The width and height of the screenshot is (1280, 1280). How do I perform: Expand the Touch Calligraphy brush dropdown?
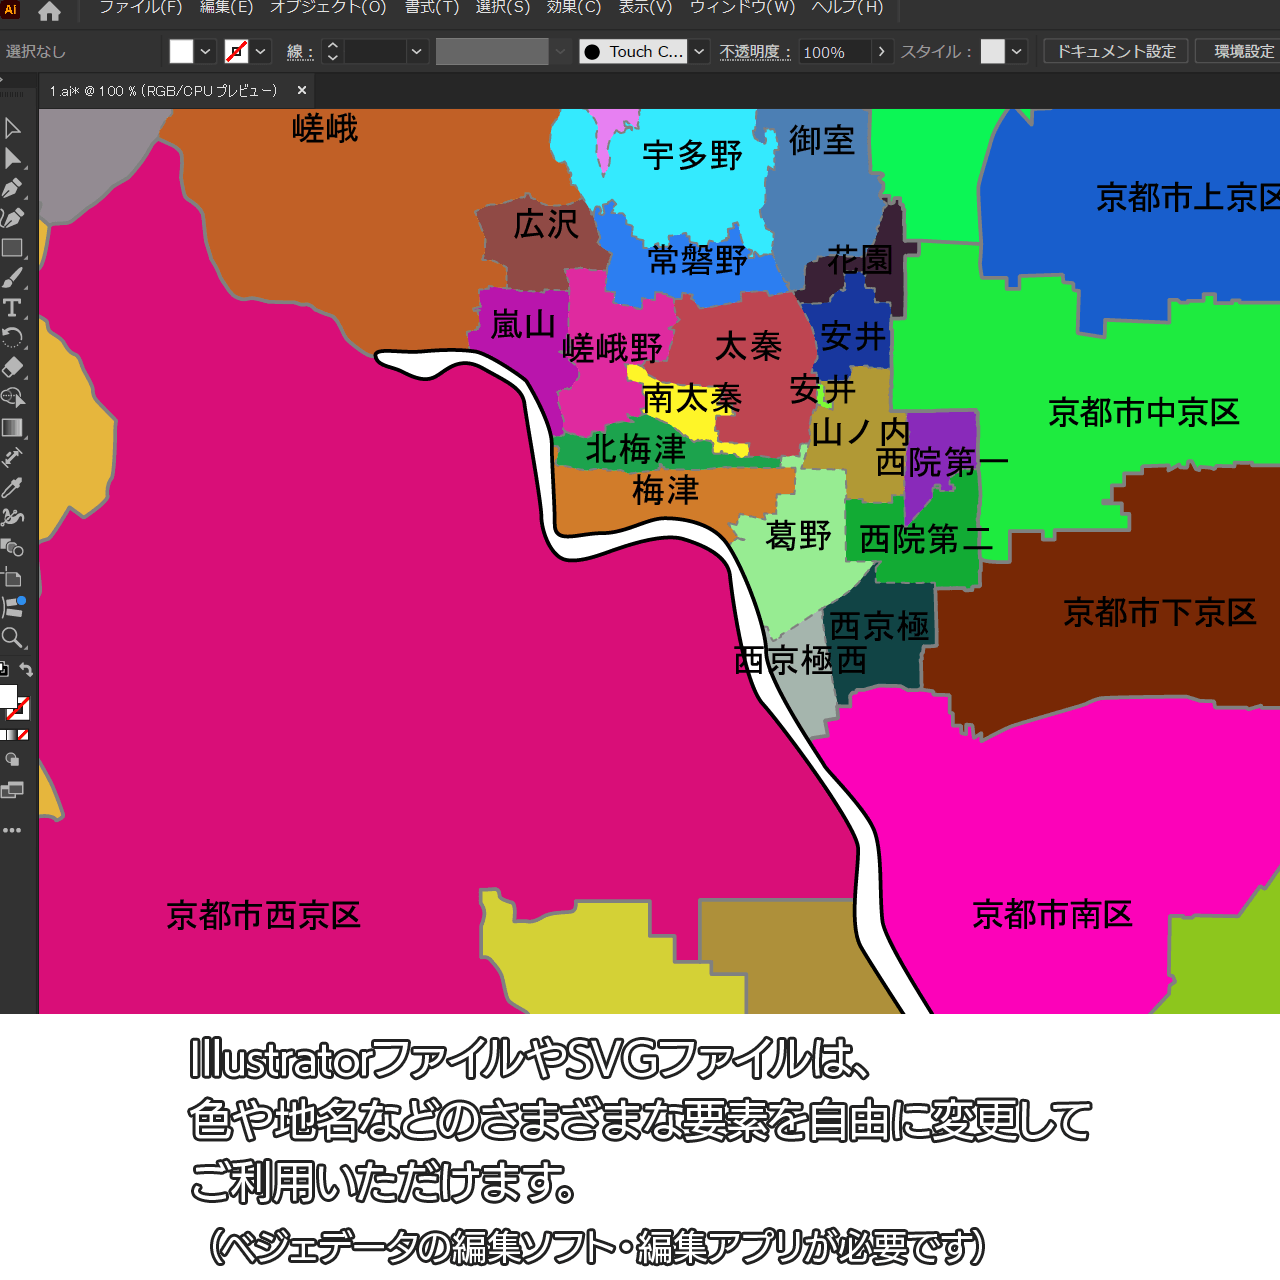click(x=700, y=52)
